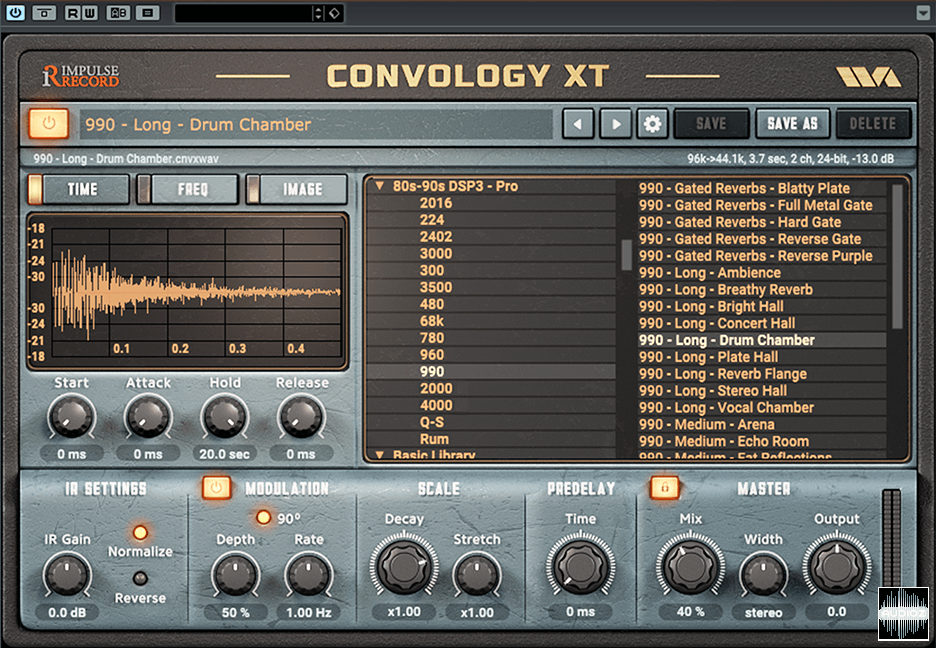Screen dimensions: 936x648
Task: Toggle the 90° modulation phase LED
Action: click(x=263, y=517)
